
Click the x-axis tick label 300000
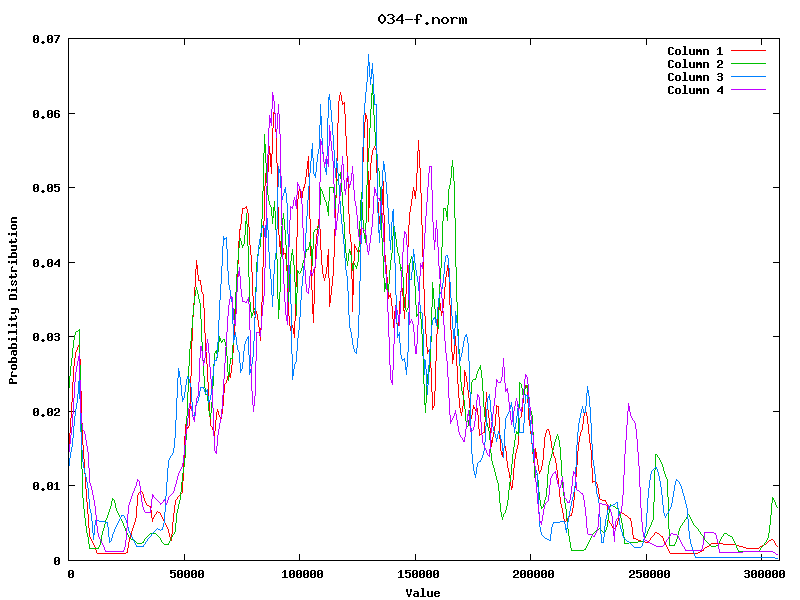tap(764, 574)
